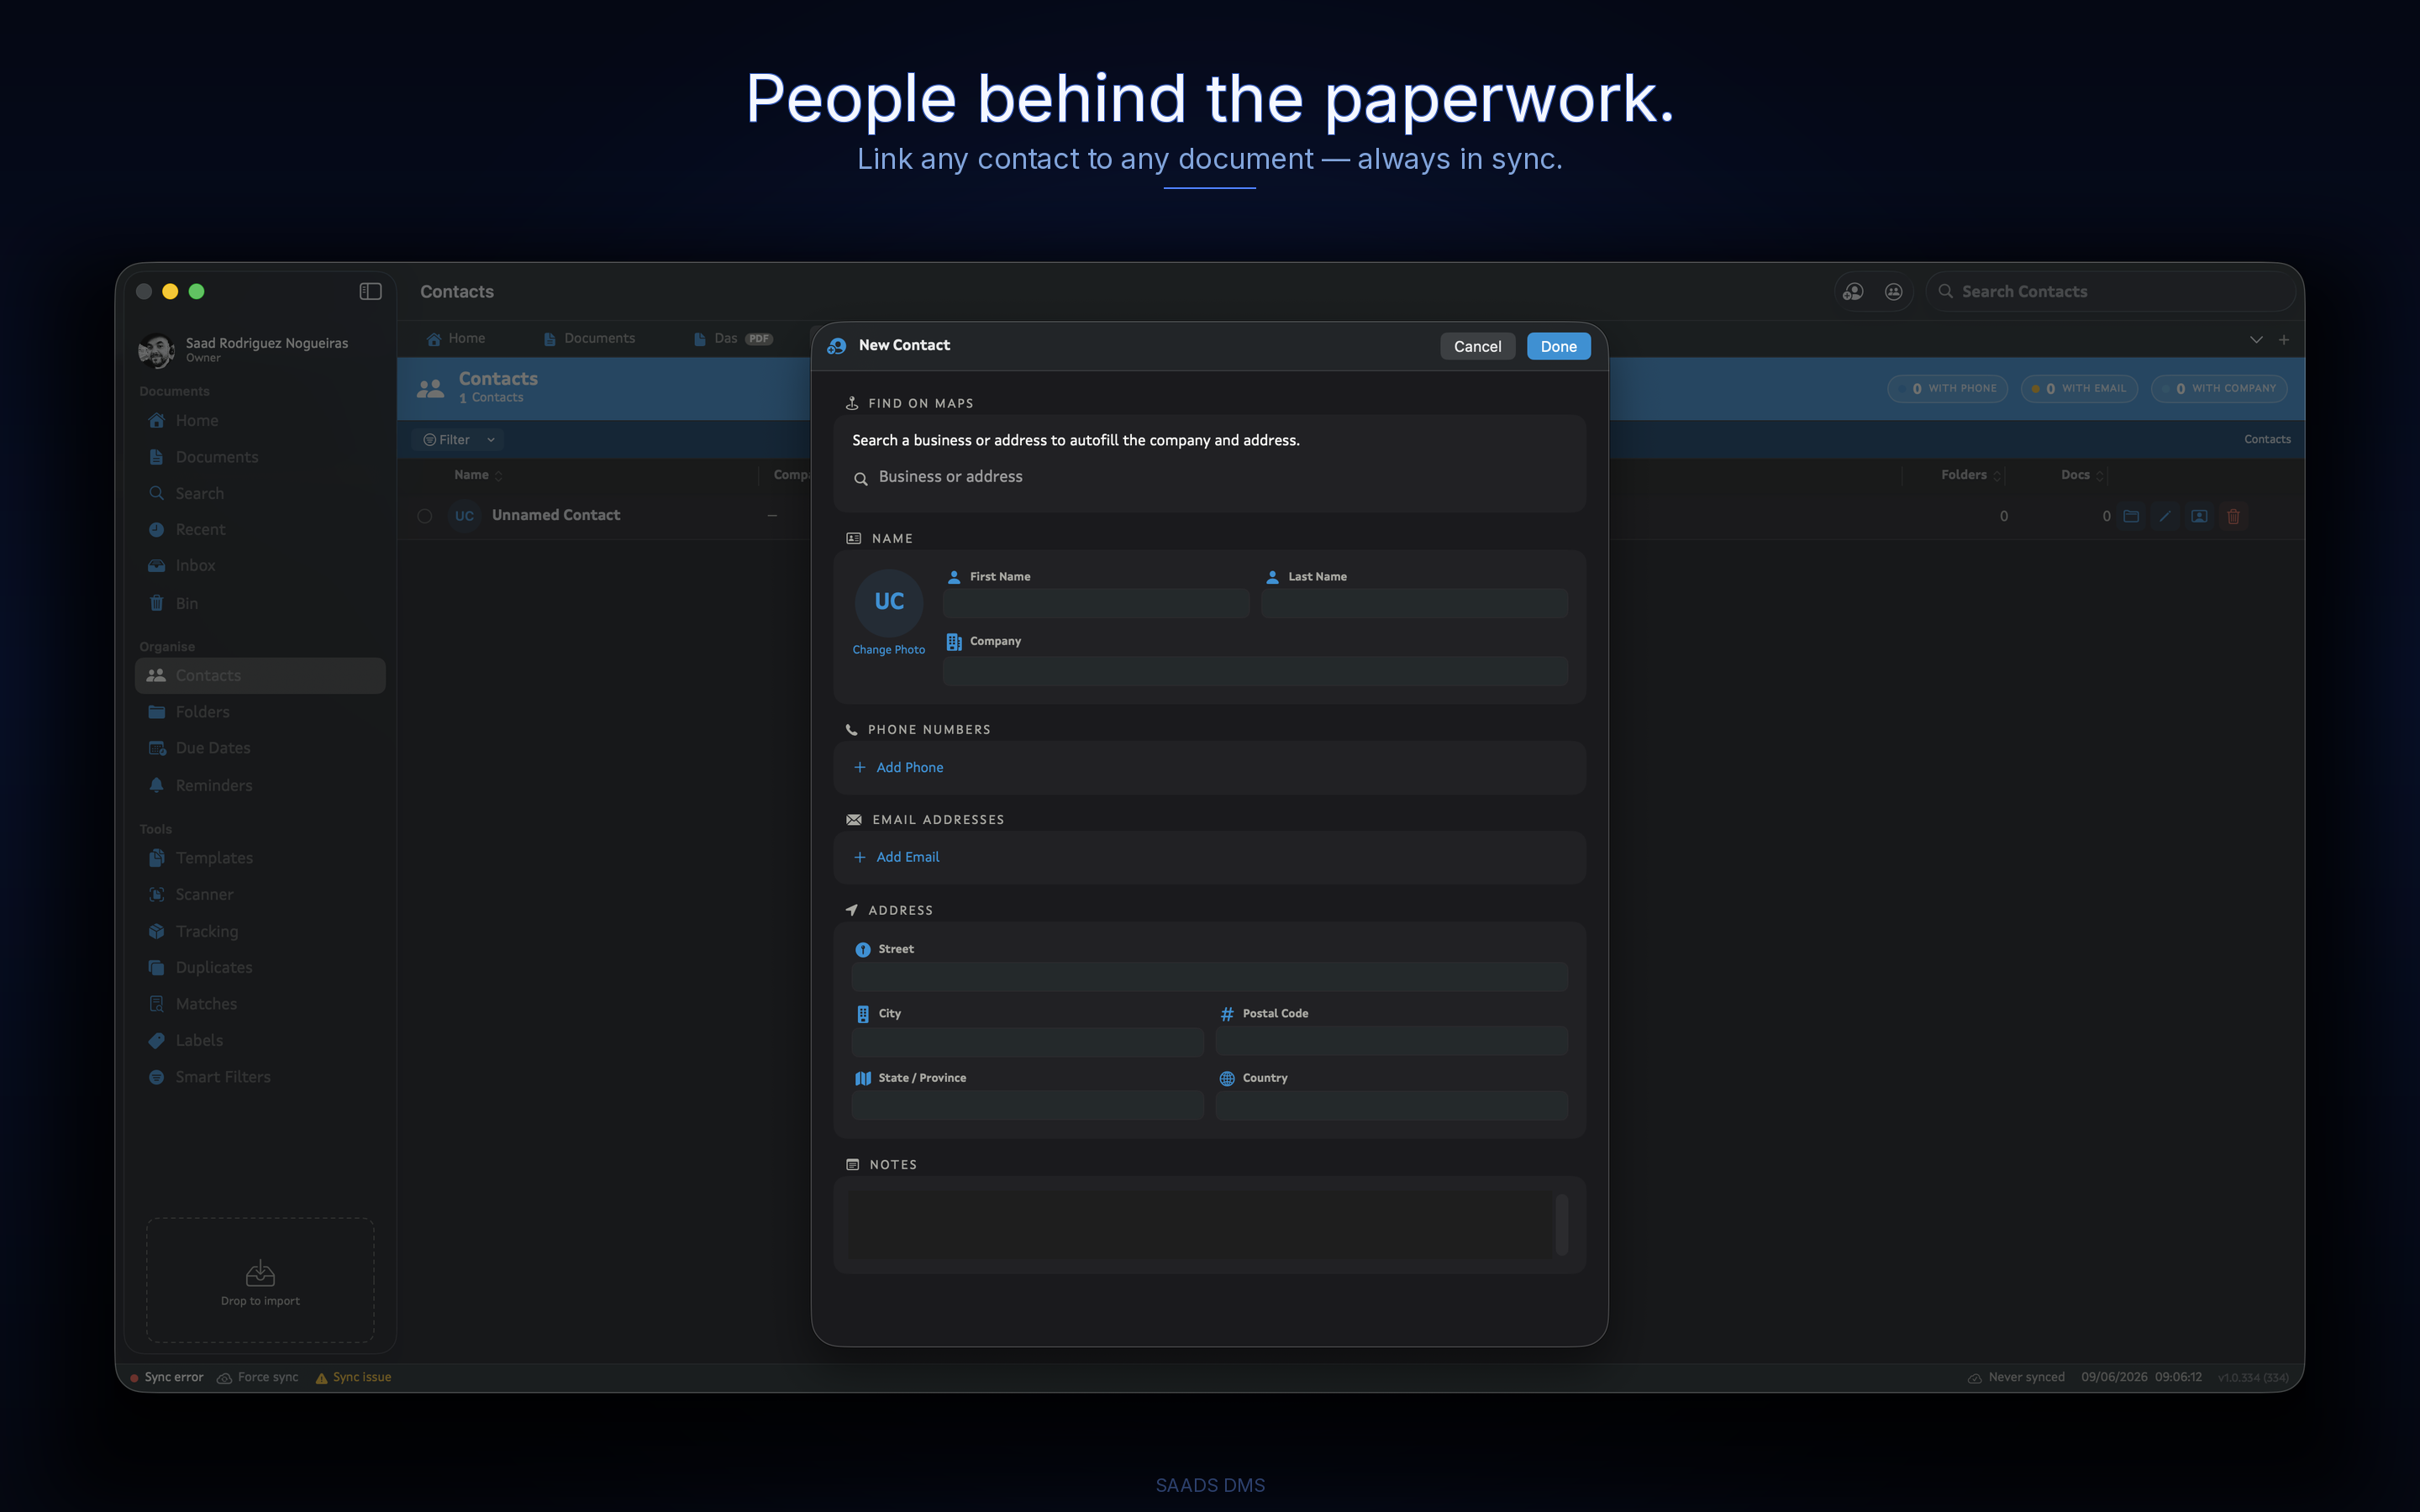Viewport: 2420px width, 1512px height.
Task: Focus the Business or address search field
Action: pyautogui.click(x=1210, y=477)
